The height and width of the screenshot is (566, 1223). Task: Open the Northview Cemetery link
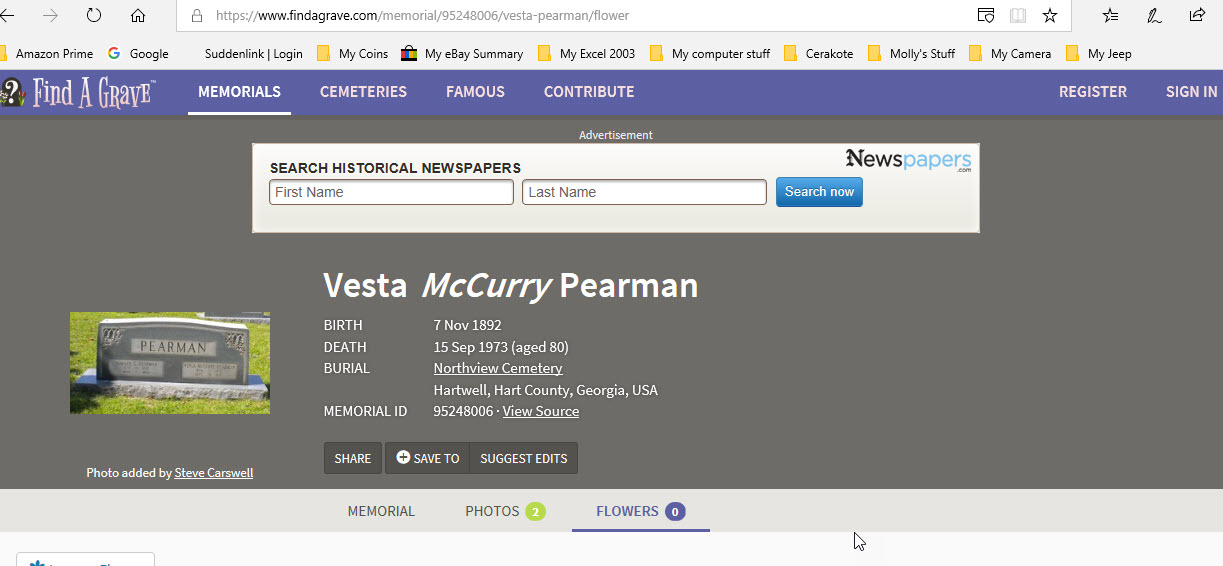[x=498, y=368]
